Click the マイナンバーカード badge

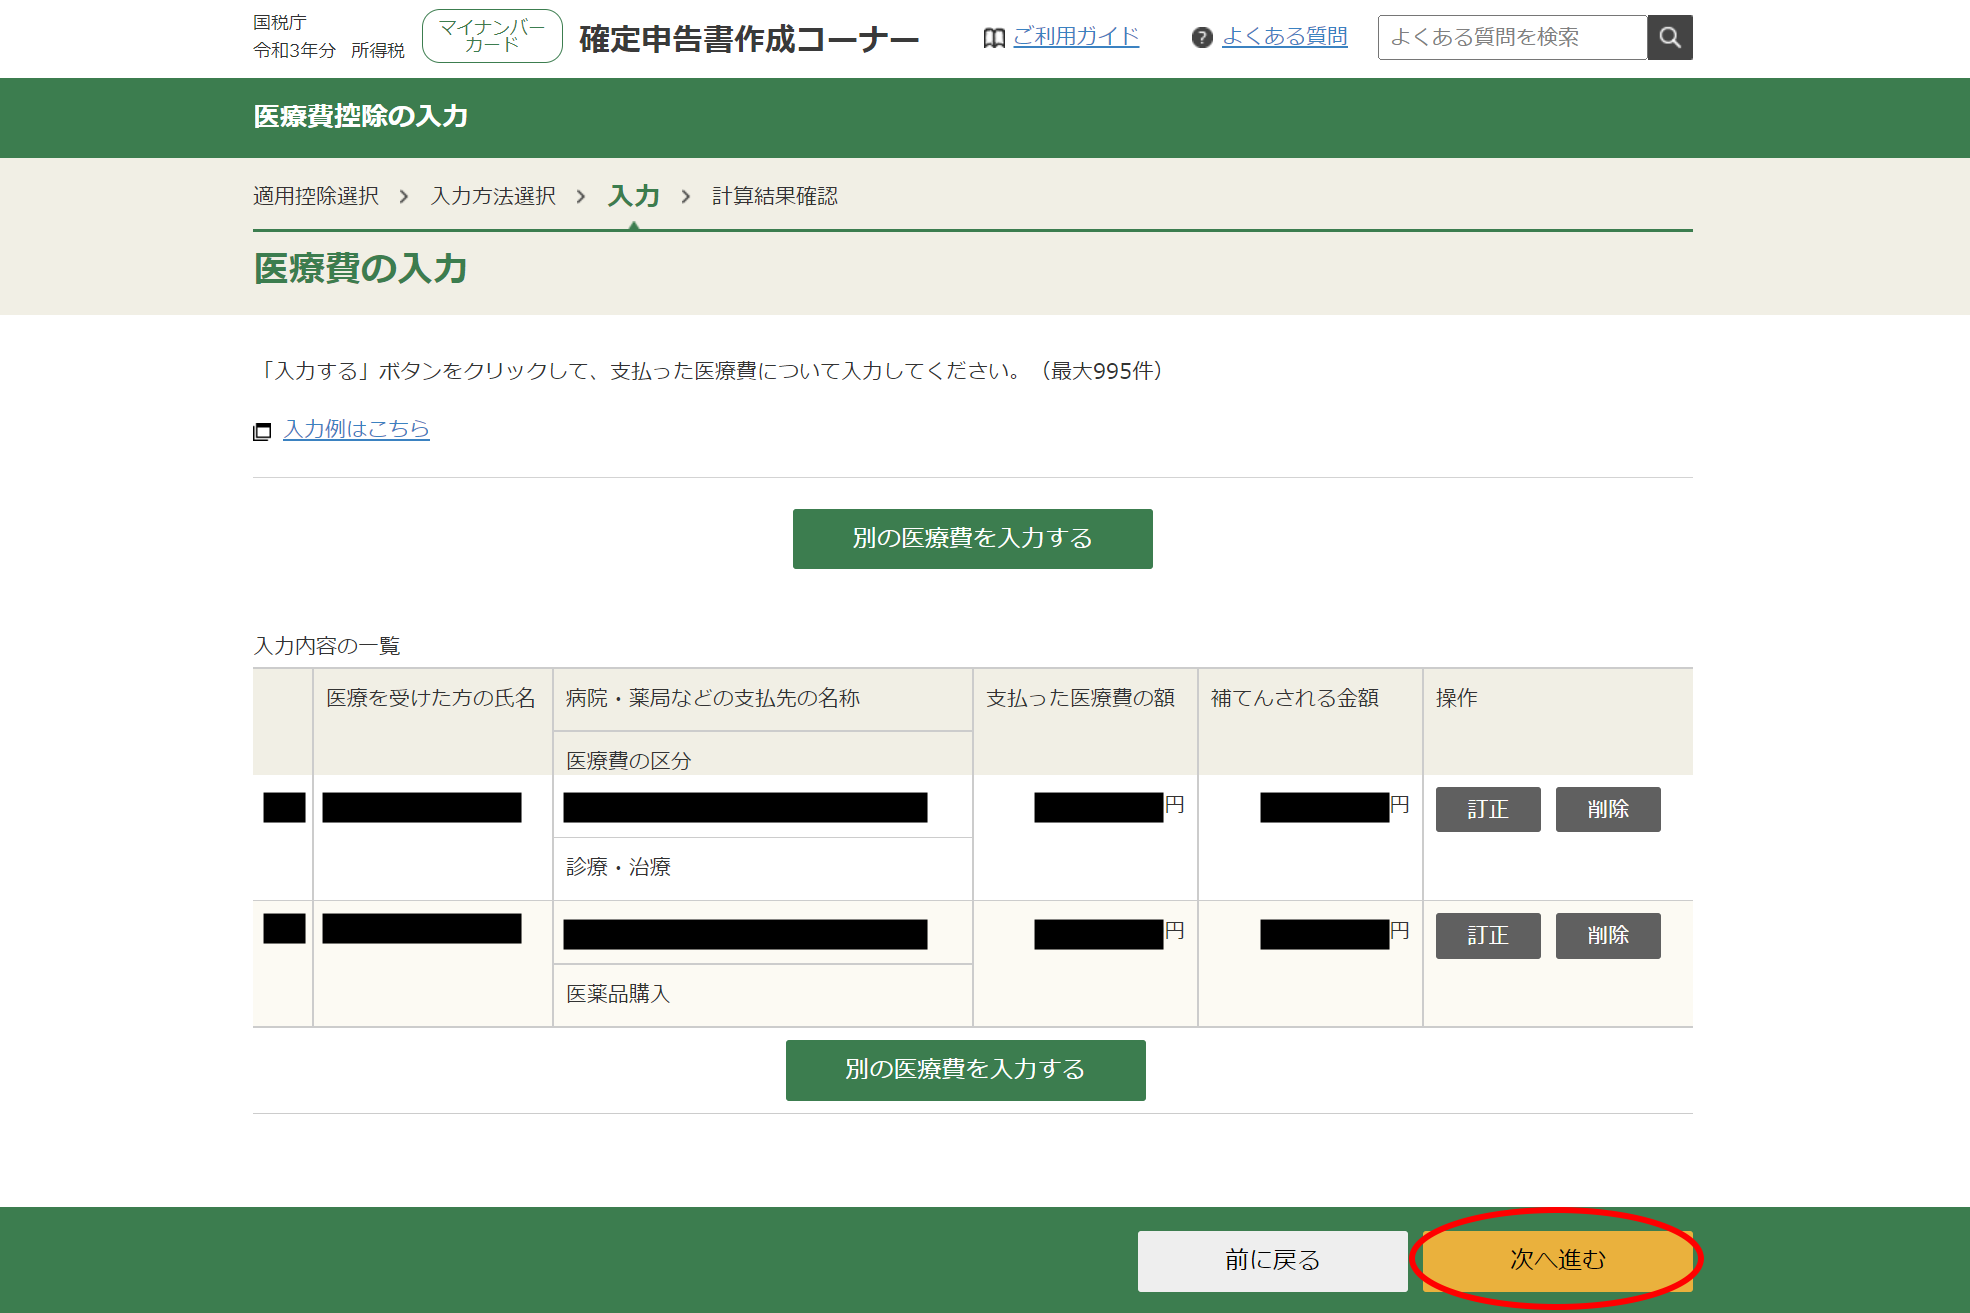pyautogui.click(x=492, y=36)
